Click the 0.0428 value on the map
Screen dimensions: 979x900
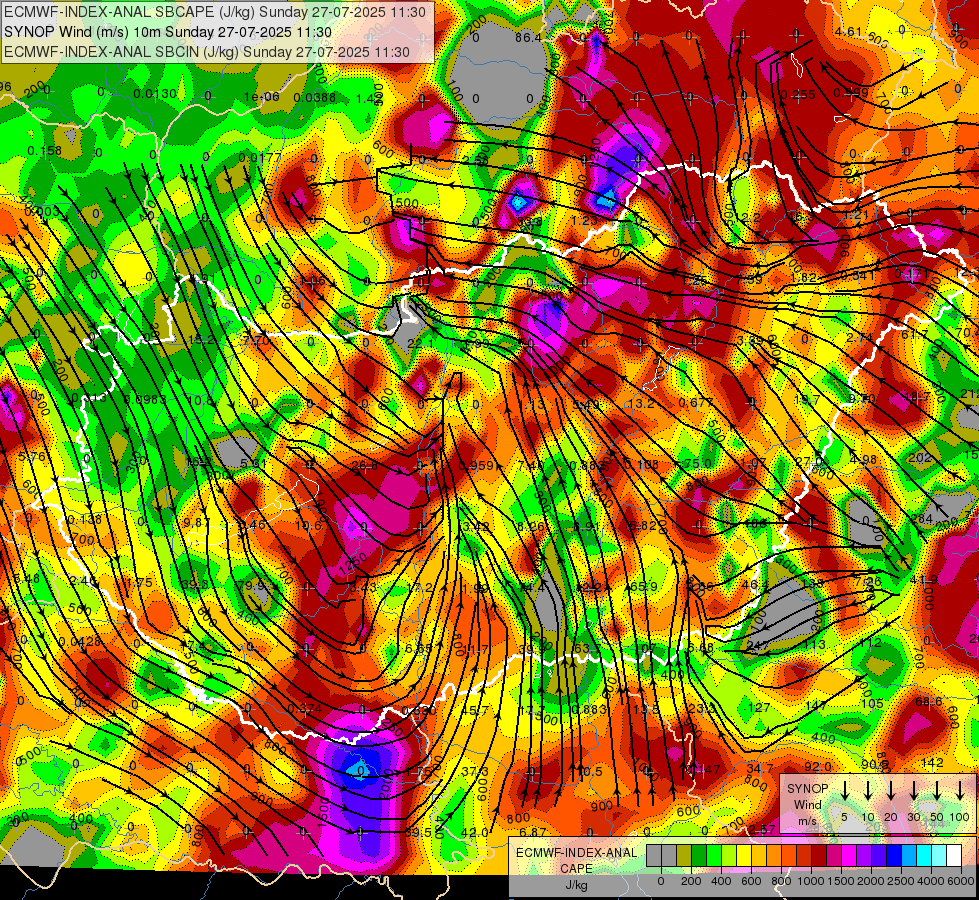80,641
